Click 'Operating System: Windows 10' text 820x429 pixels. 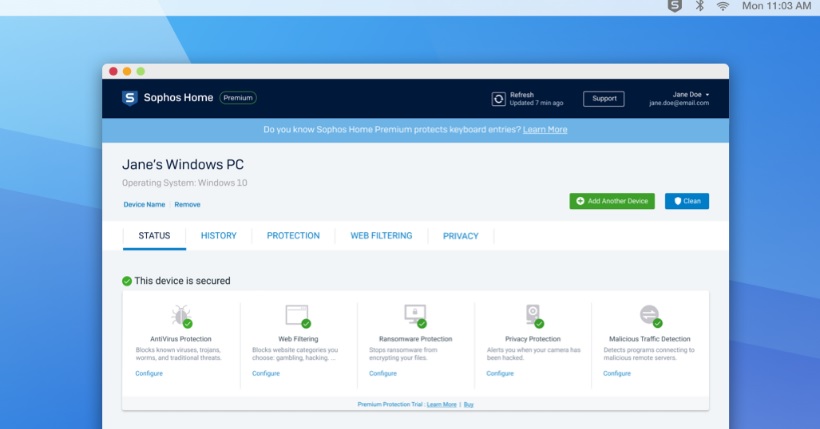(x=185, y=183)
